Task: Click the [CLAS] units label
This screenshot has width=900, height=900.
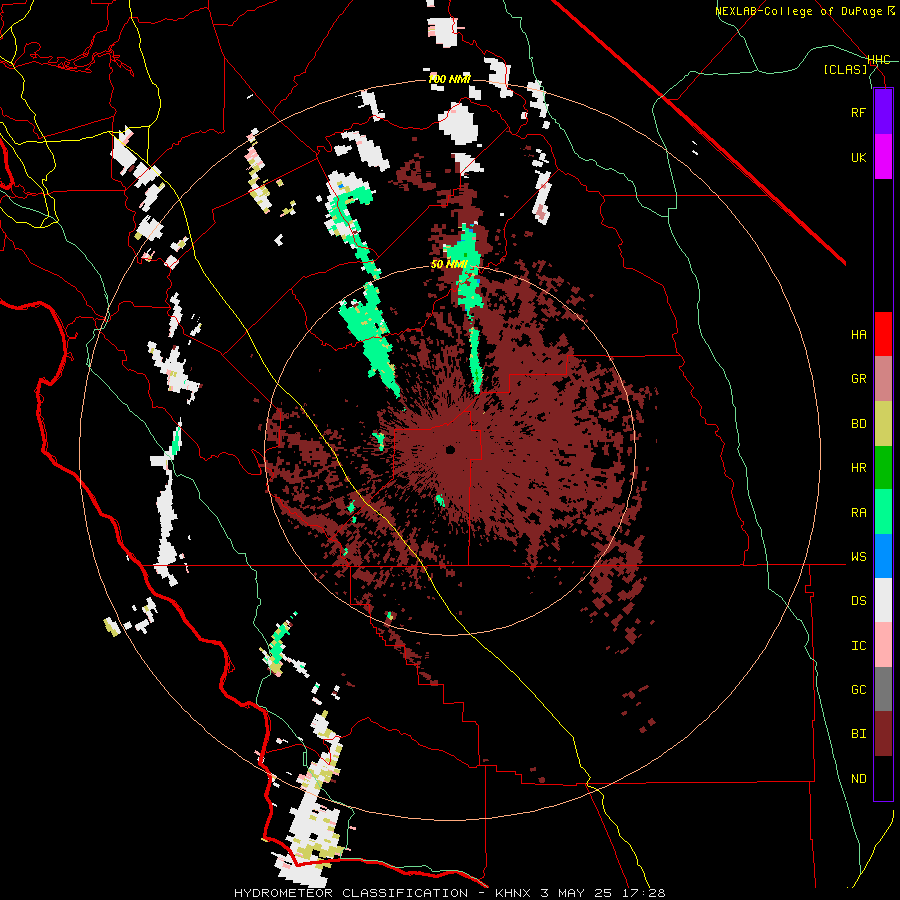Action: coord(845,69)
